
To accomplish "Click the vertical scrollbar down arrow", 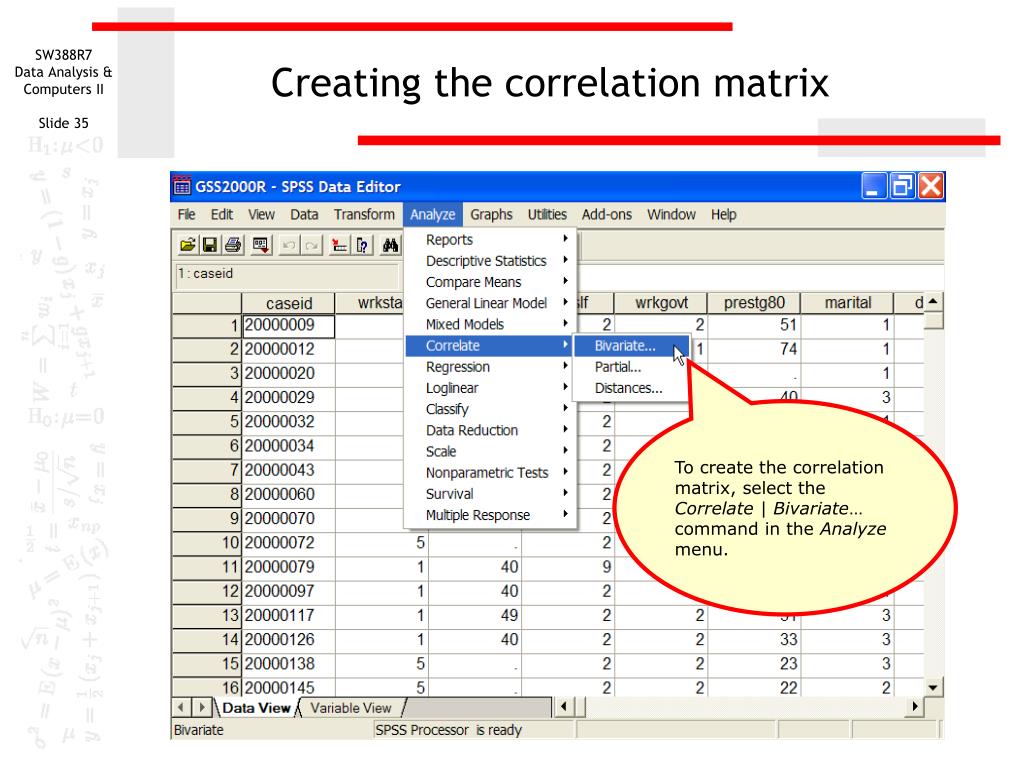I will [x=933, y=688].
